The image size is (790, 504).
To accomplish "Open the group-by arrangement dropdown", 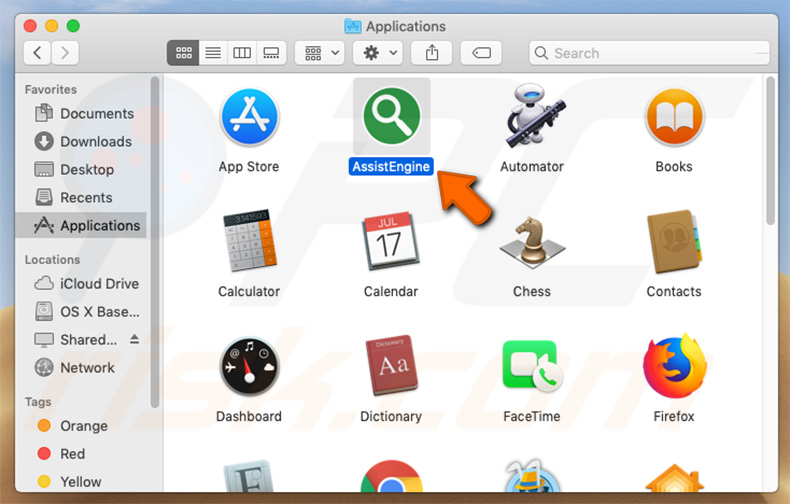I will pyautogui.click(x=320, y=53).
